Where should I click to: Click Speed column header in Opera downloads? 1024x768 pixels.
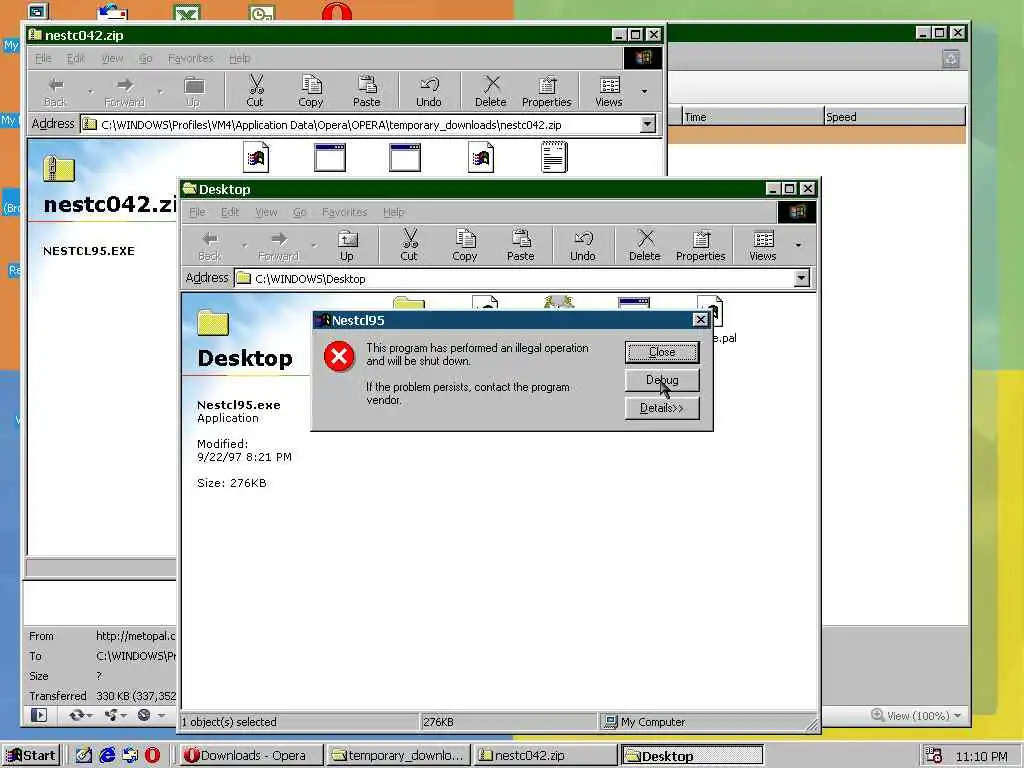point(894,117)
